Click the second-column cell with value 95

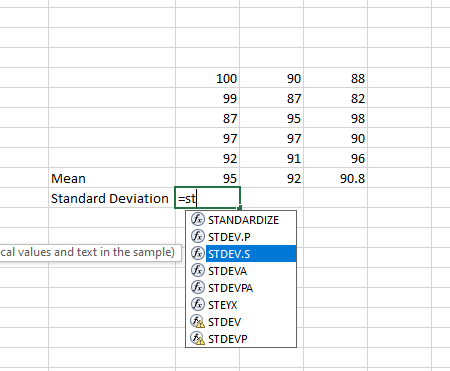coord(271,118)
